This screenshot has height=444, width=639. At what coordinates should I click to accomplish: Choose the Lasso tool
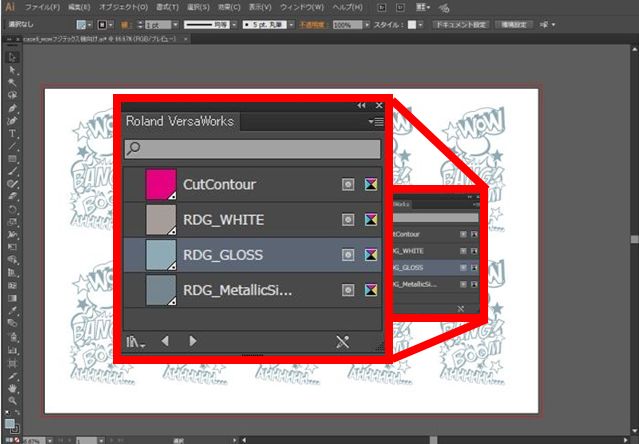coord(12,95)
